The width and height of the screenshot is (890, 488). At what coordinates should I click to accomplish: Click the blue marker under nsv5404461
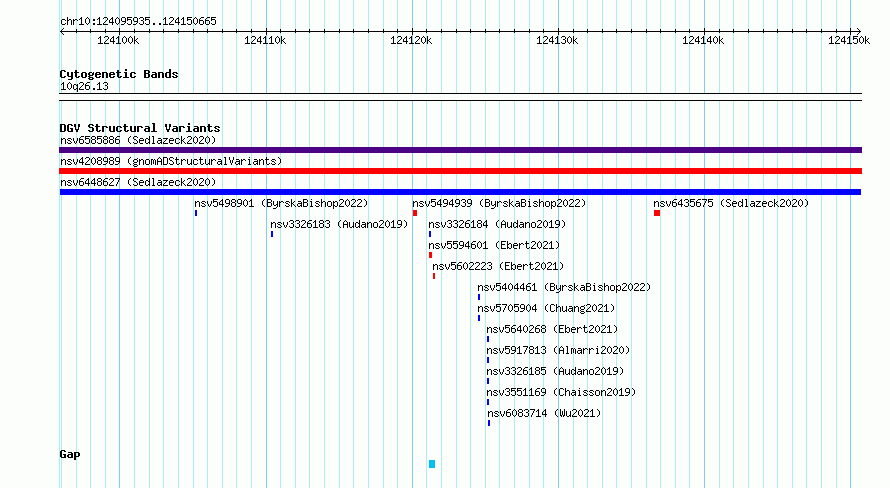(478, 297)
